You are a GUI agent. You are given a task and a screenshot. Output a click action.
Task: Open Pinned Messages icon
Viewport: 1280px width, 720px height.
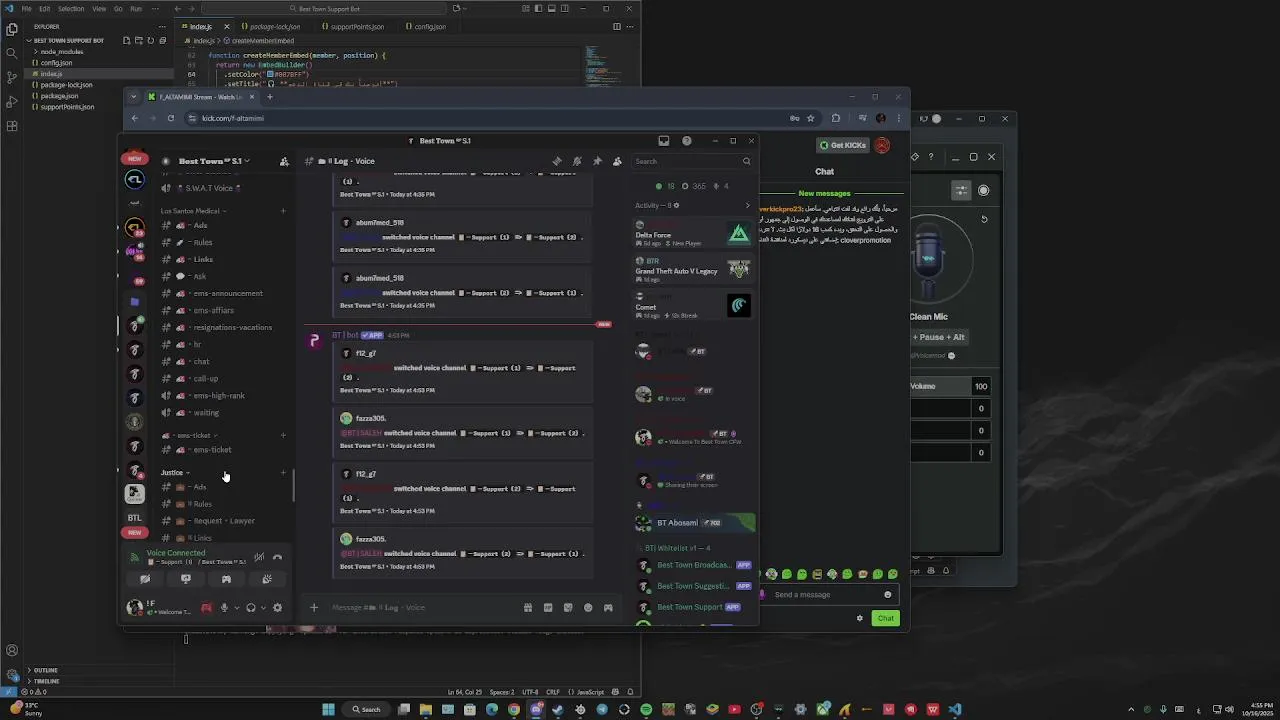[597, 161]
